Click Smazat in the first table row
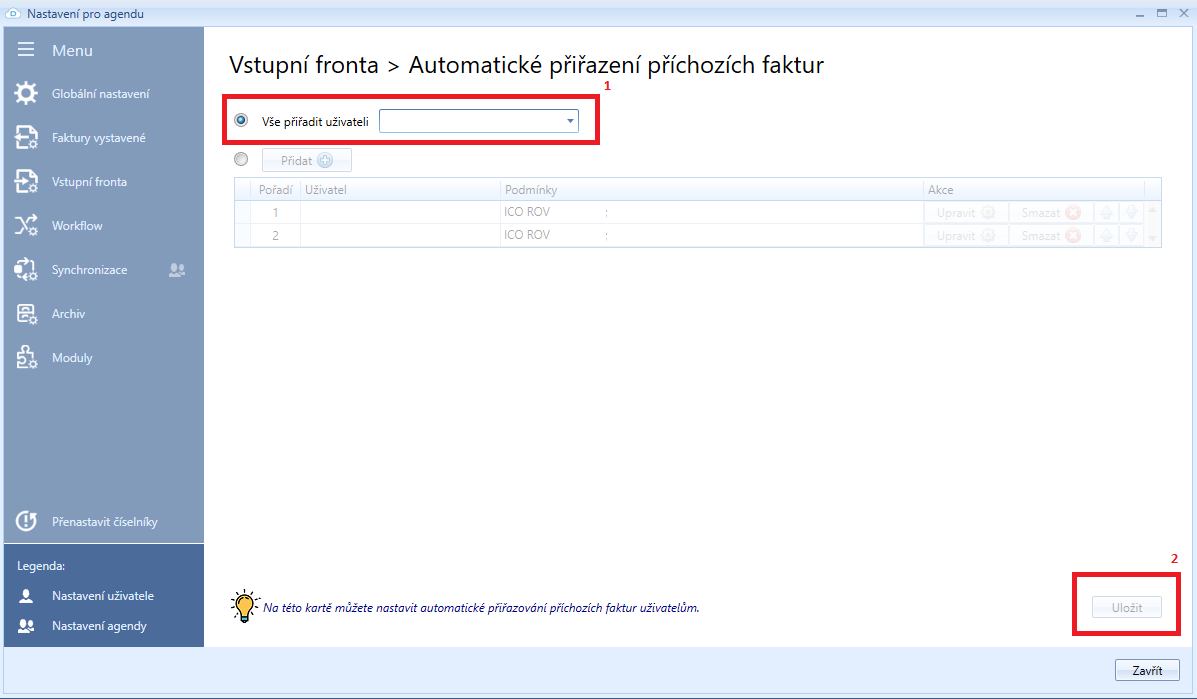Image resolution: width=1197 pixels, height=699 pixels. [1049, 212]
